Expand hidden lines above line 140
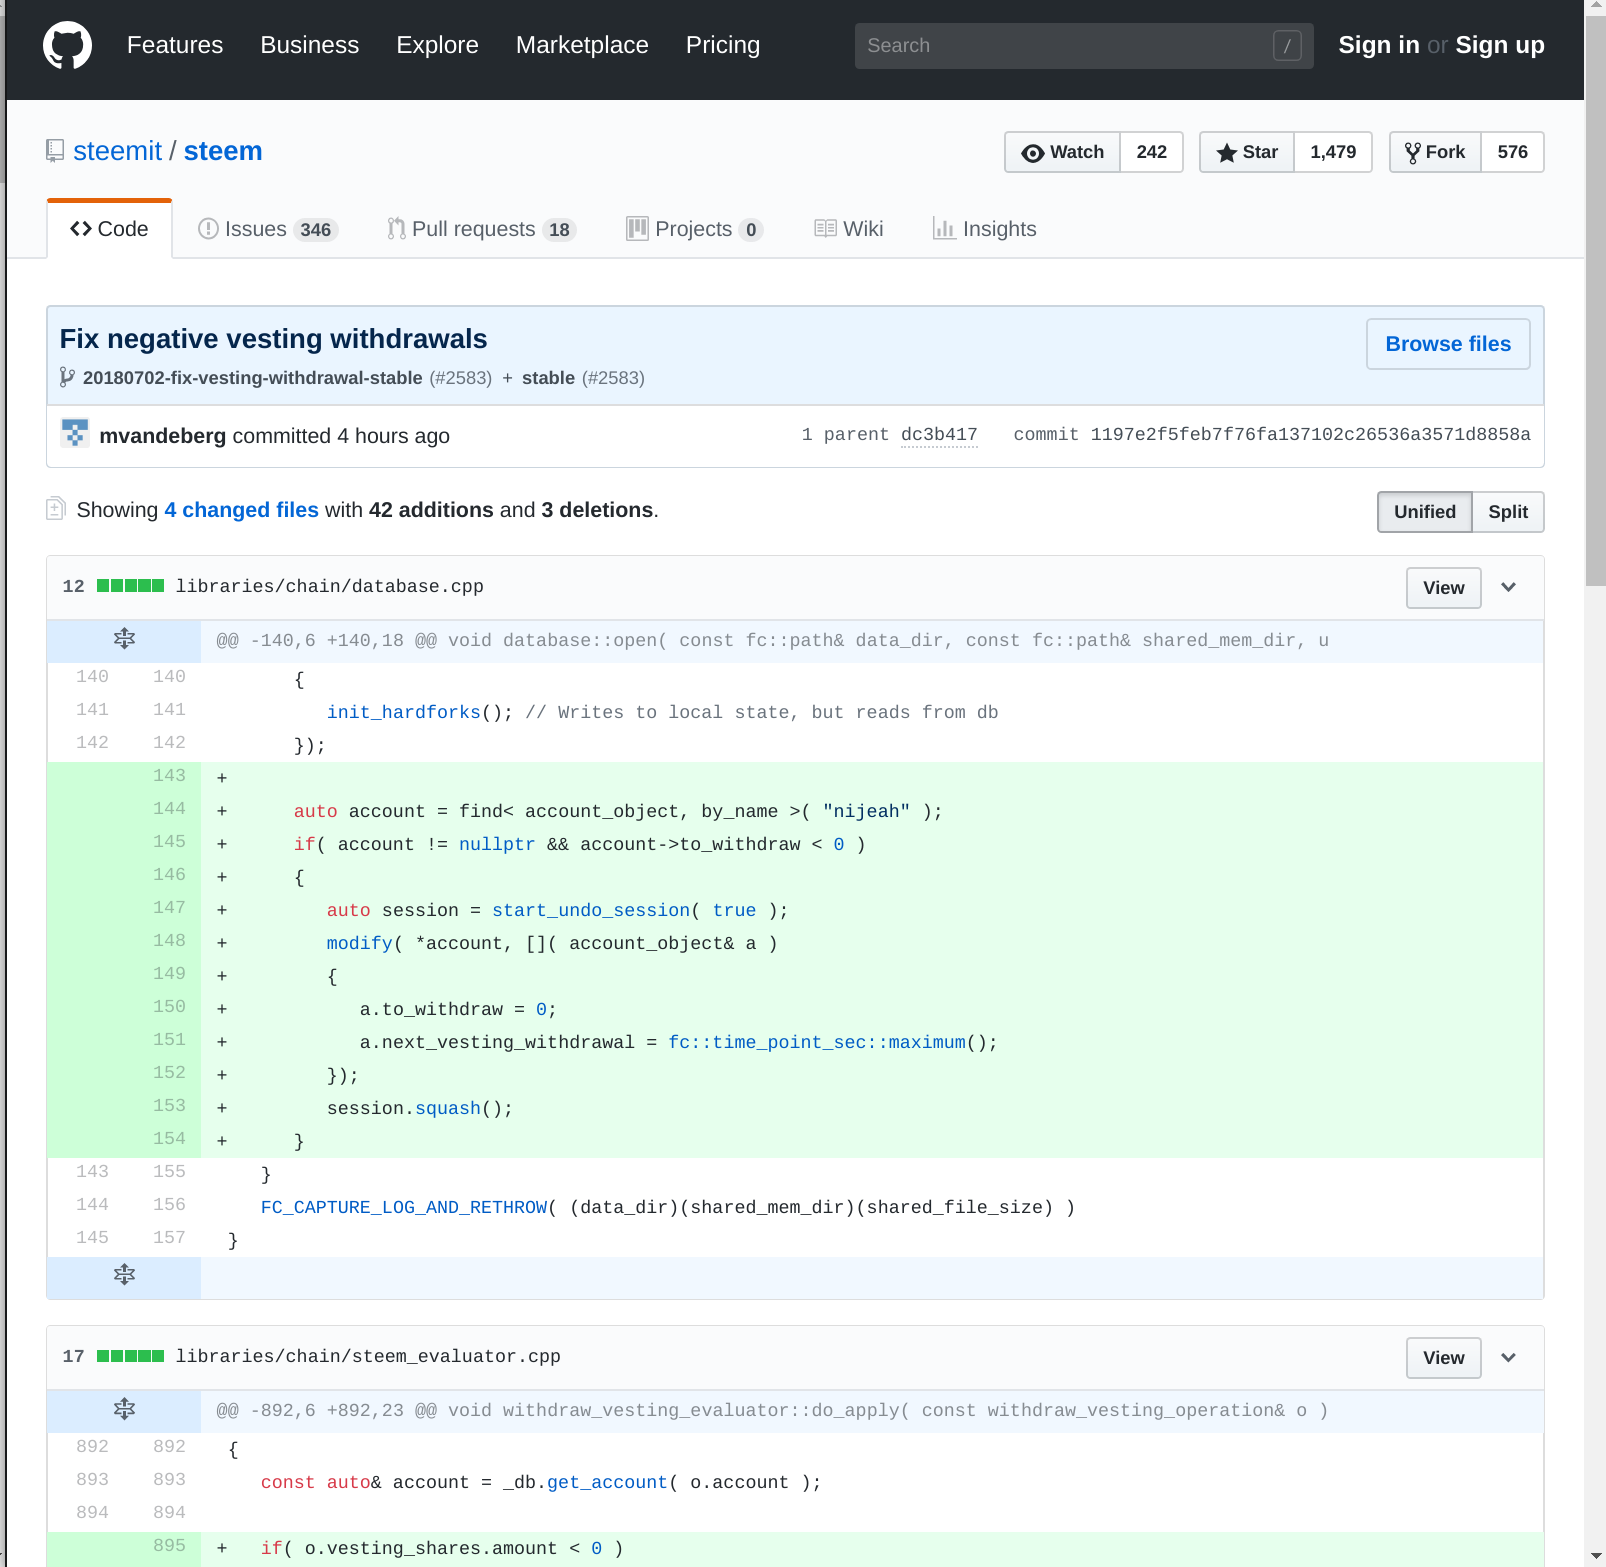The height and width of the screenshot is (1567, 1606). (124, 639)
